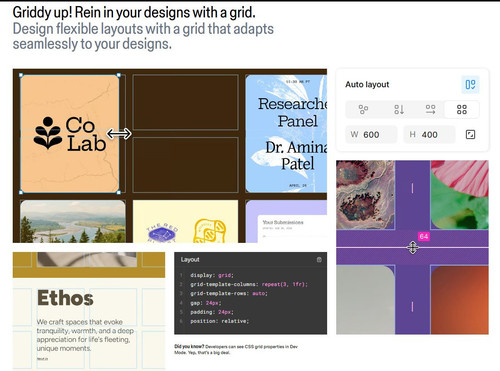Click the Auto layout panel title

pyautogui.click(x=367, y=85)
